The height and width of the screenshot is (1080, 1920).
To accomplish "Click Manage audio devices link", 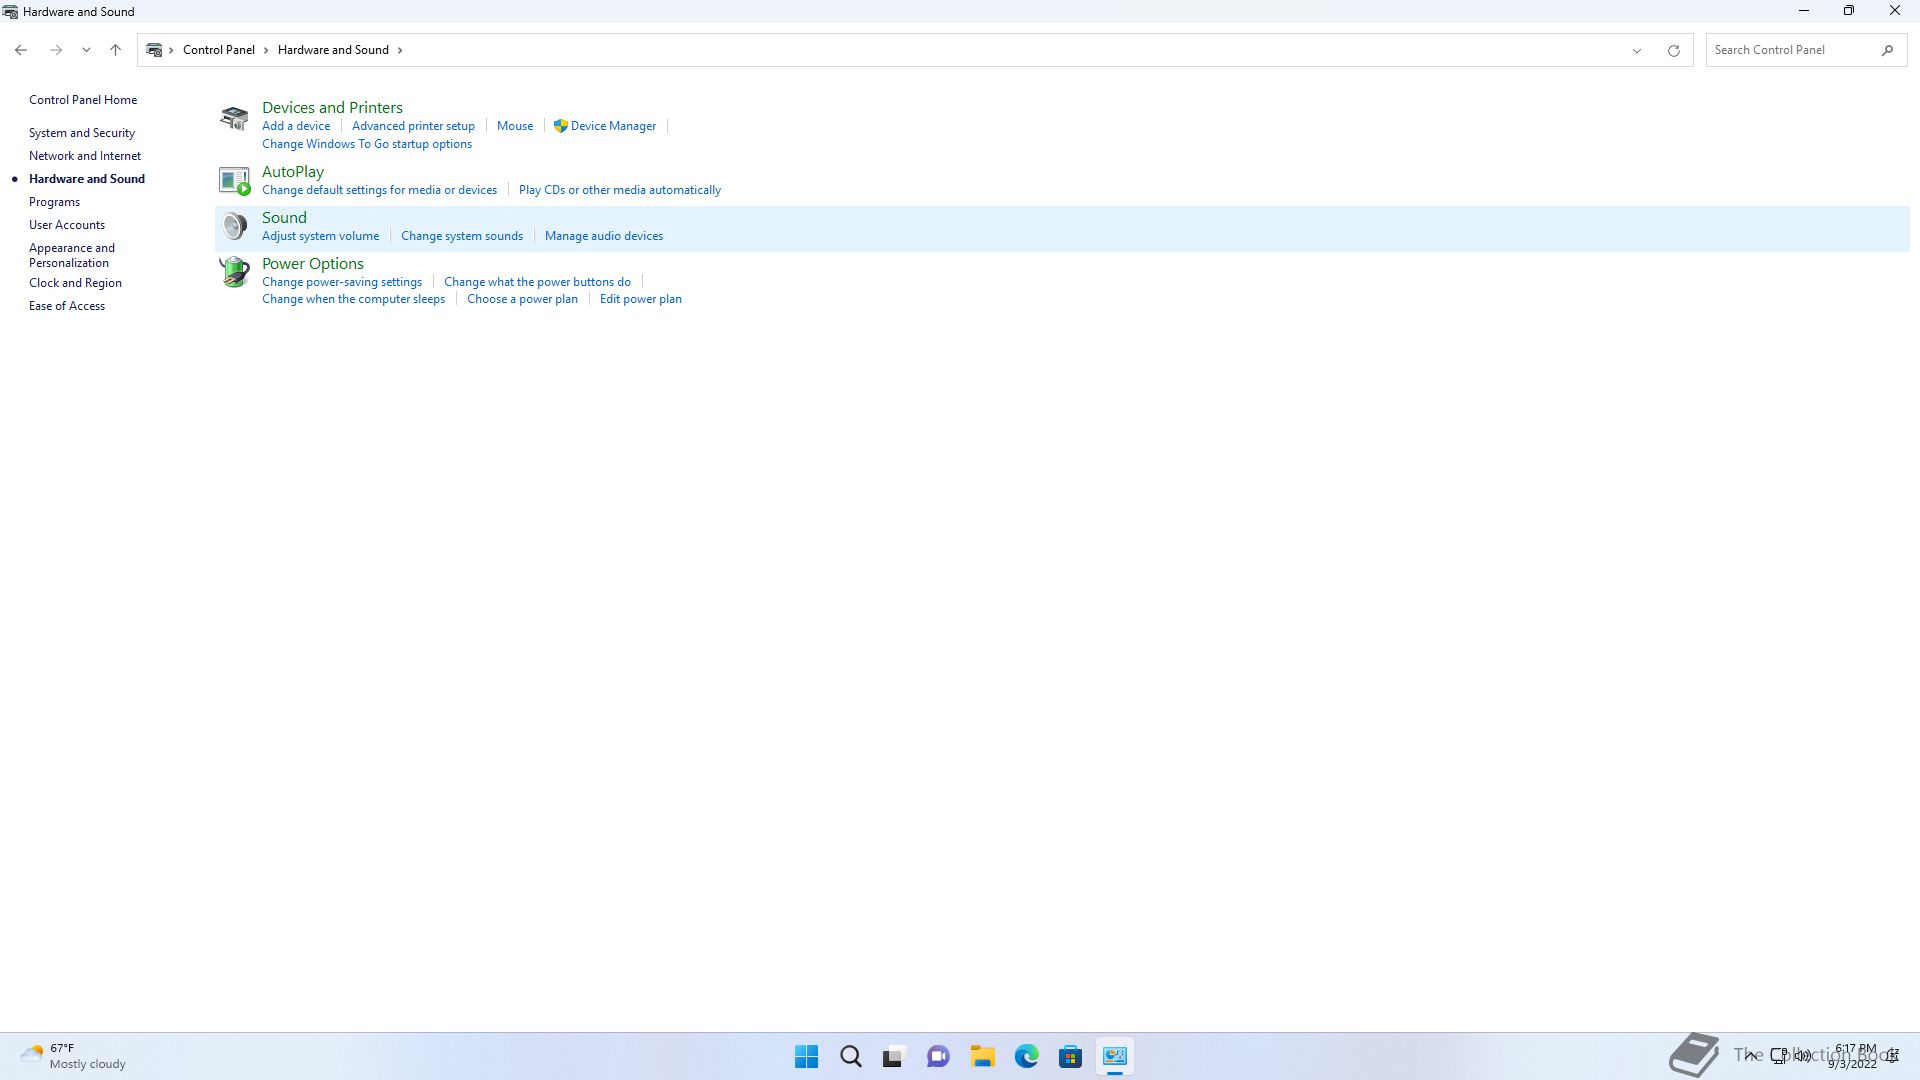I will pyautogui.click(x=603, y=236).
